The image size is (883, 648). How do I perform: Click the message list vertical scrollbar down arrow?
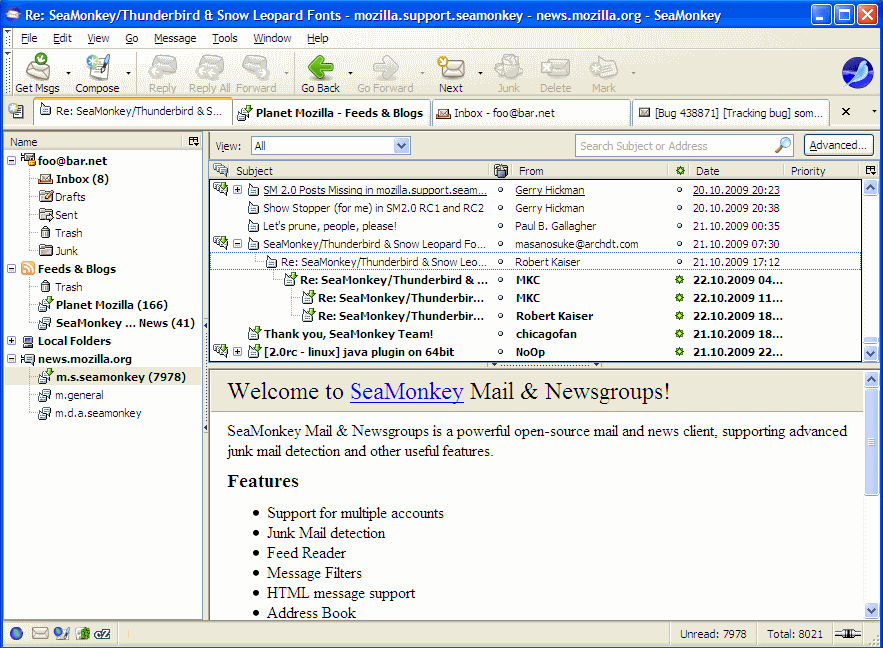pos(869,352)
